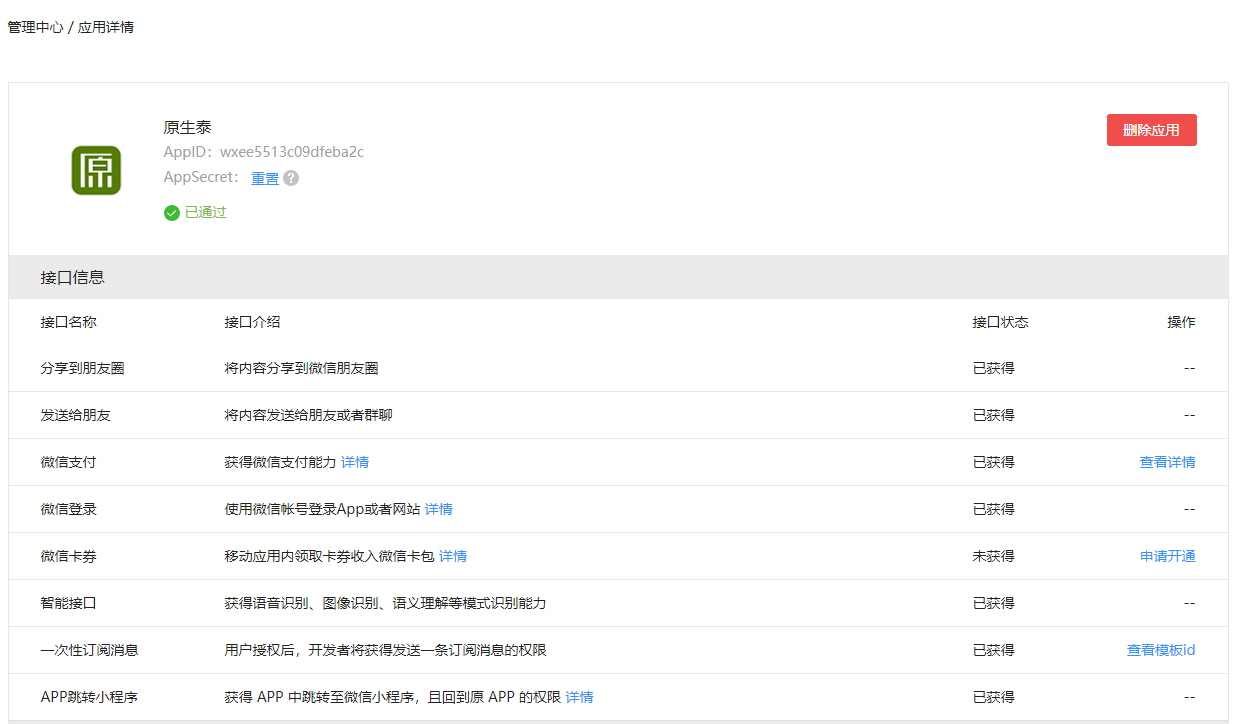Click the 智能接口 interface name

[x=69, y=603]
